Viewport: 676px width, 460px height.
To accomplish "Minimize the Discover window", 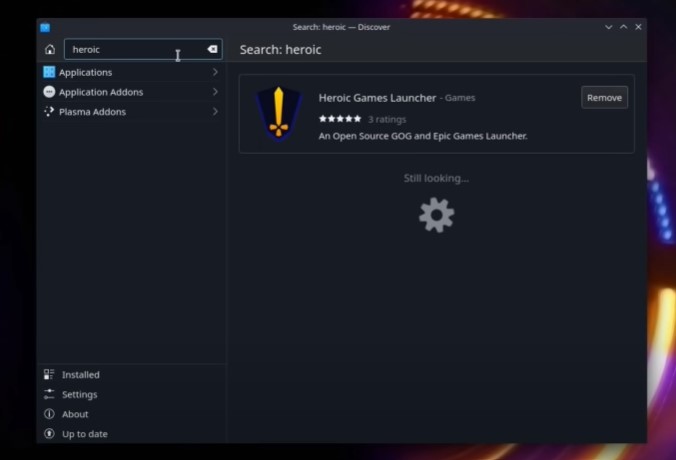I will (608, 27).
